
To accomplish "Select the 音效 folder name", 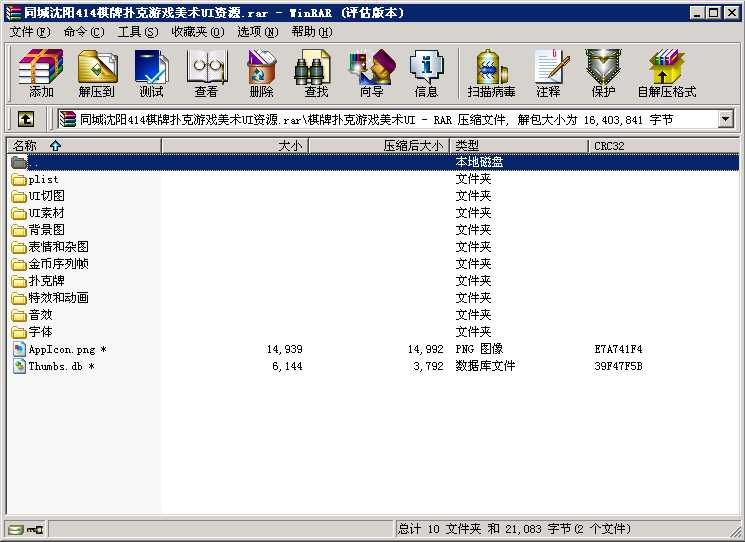I will (40, 315).
